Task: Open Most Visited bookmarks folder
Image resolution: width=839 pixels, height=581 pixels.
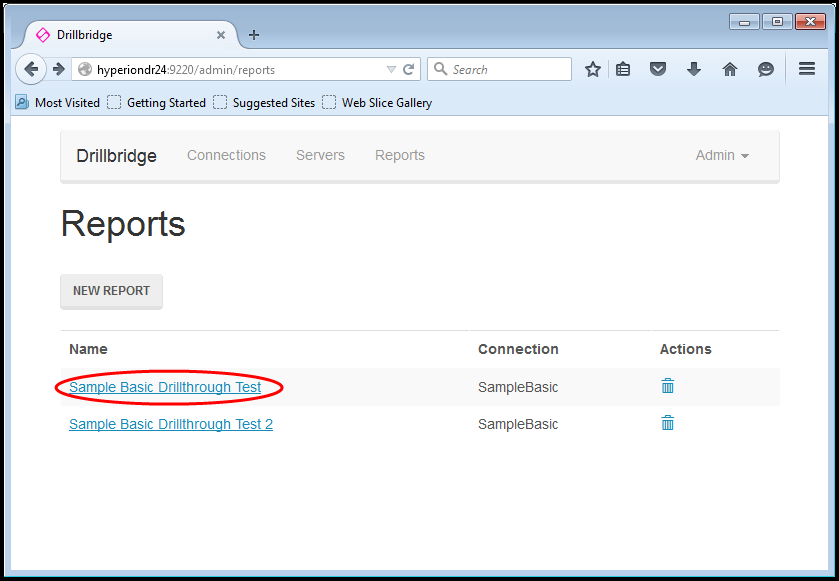Action: 58,102
